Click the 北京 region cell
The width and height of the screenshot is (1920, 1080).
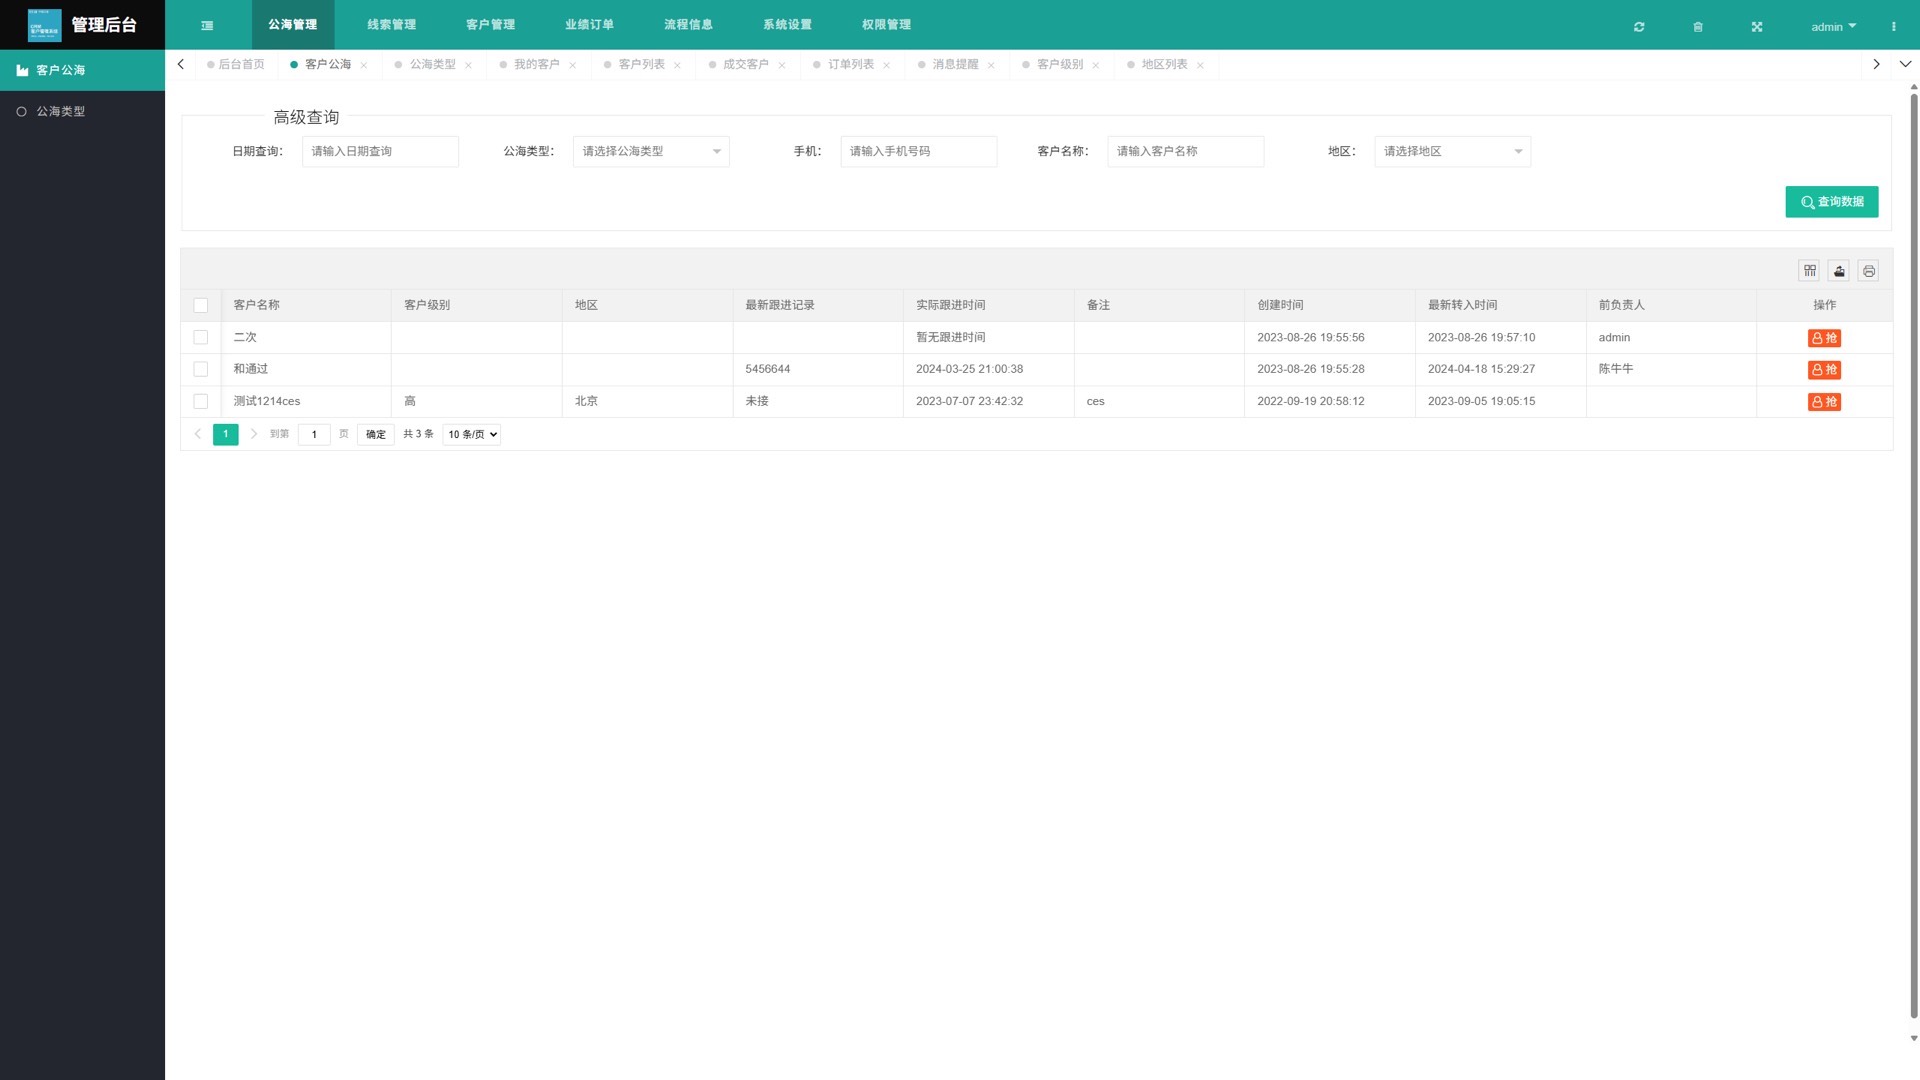click(647, 401)
